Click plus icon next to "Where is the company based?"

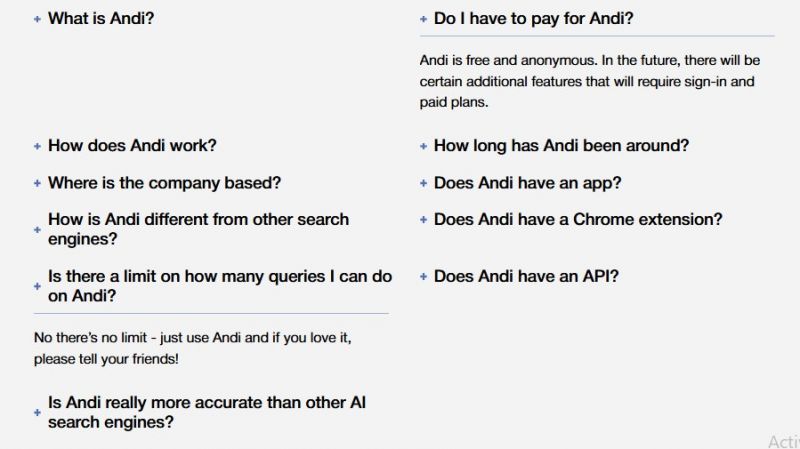37,183
